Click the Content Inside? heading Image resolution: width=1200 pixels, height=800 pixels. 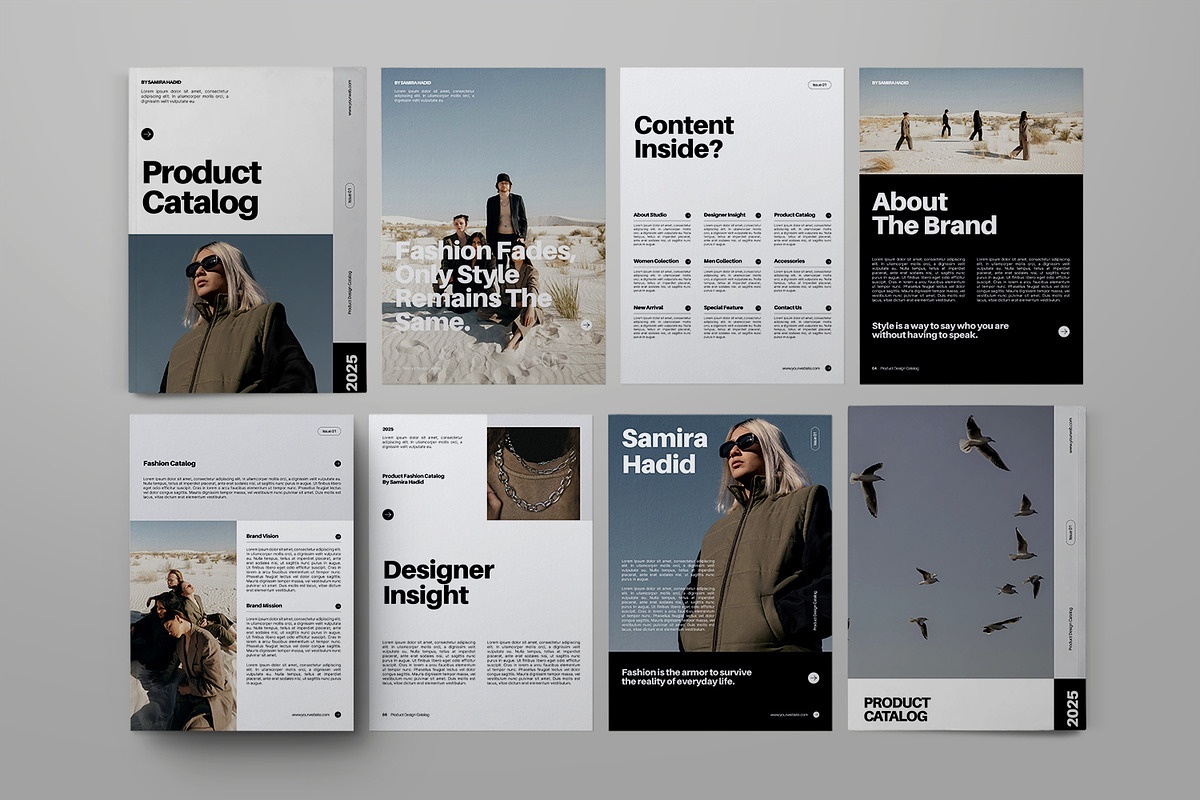pyautogui.click(x=684, y=138)
